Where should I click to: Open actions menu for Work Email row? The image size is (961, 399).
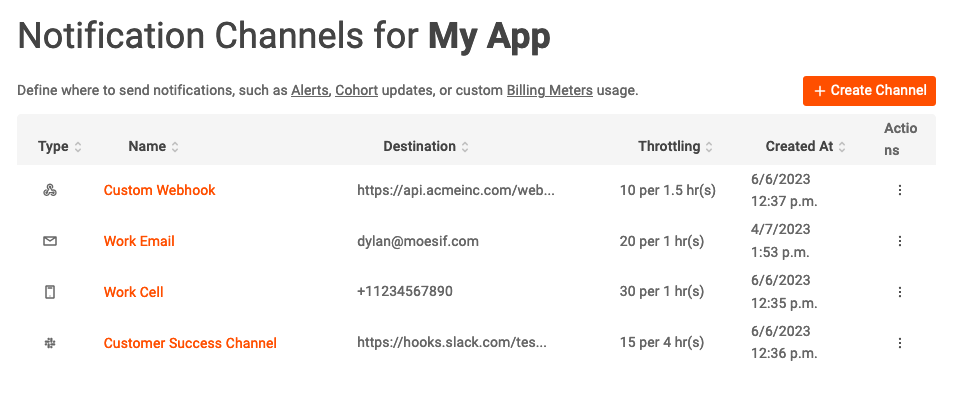click(900, 241)
